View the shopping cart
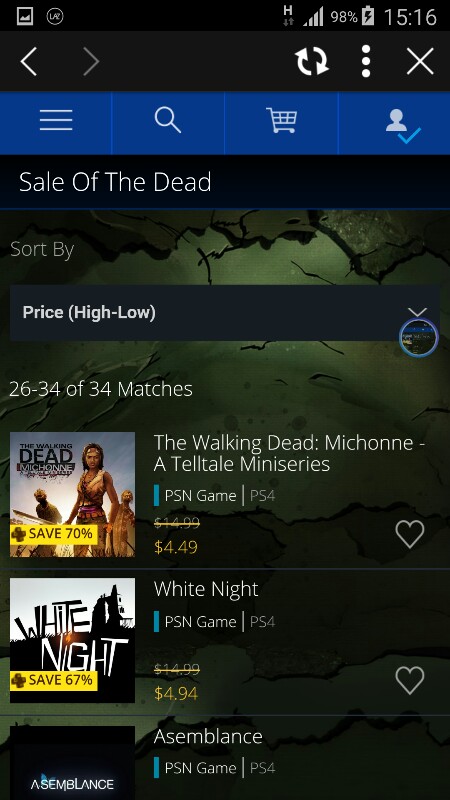The height and width of the screenshot is (800, 450). 281,121
